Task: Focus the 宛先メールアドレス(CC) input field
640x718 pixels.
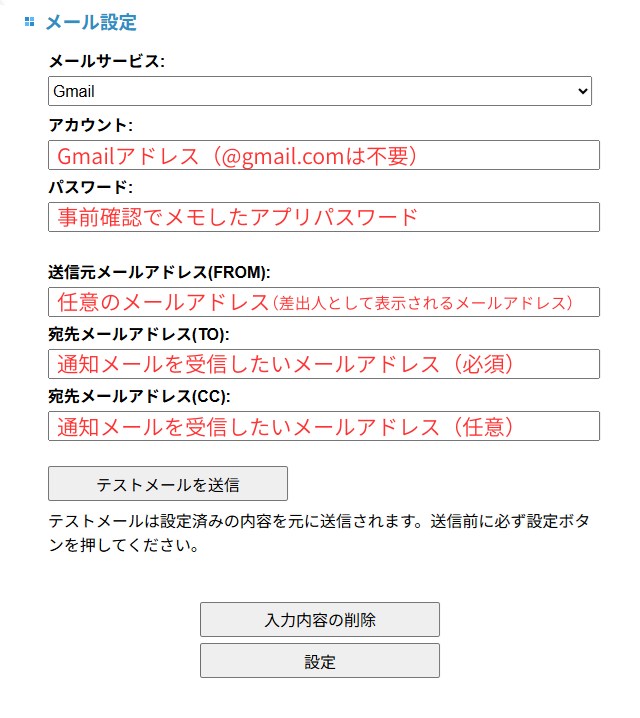Action: pos(323,426)
